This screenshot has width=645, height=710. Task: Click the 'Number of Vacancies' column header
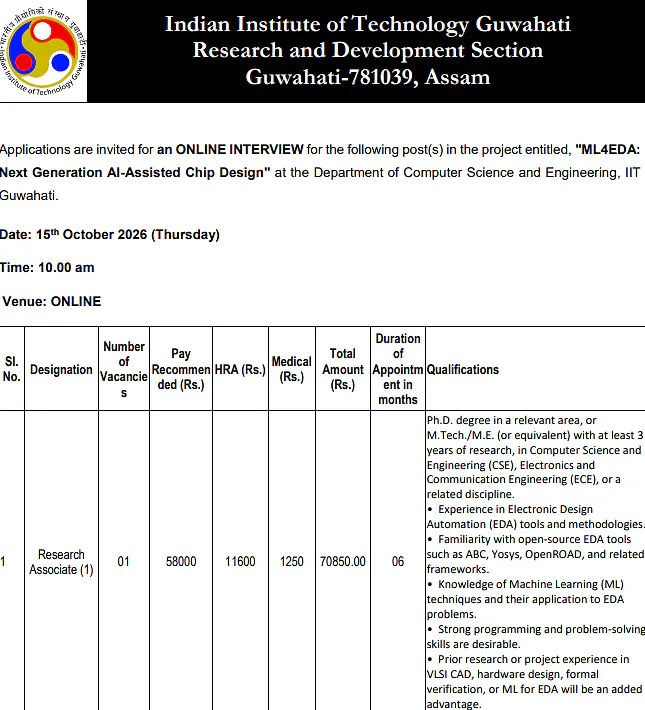[x=124, y=369]
